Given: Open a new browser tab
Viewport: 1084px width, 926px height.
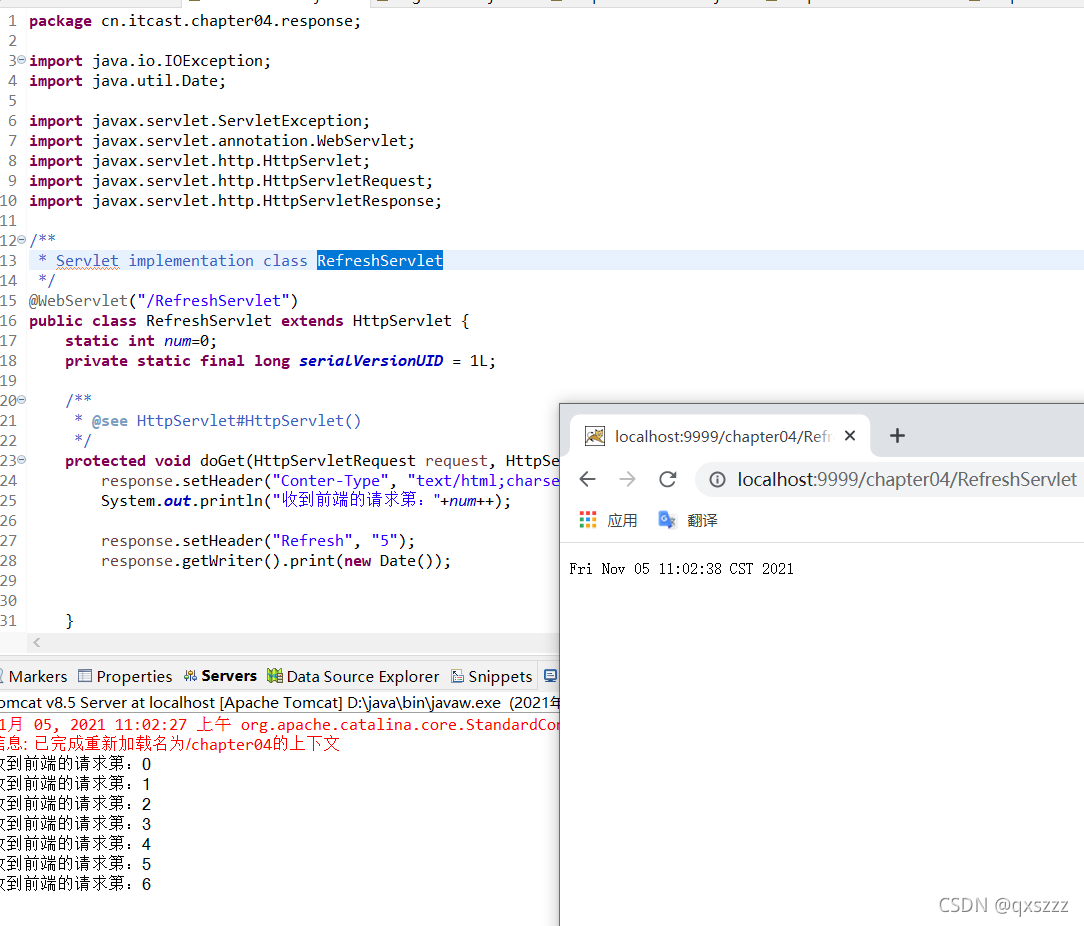Looking at the screenshot, I should coord(897,436).
